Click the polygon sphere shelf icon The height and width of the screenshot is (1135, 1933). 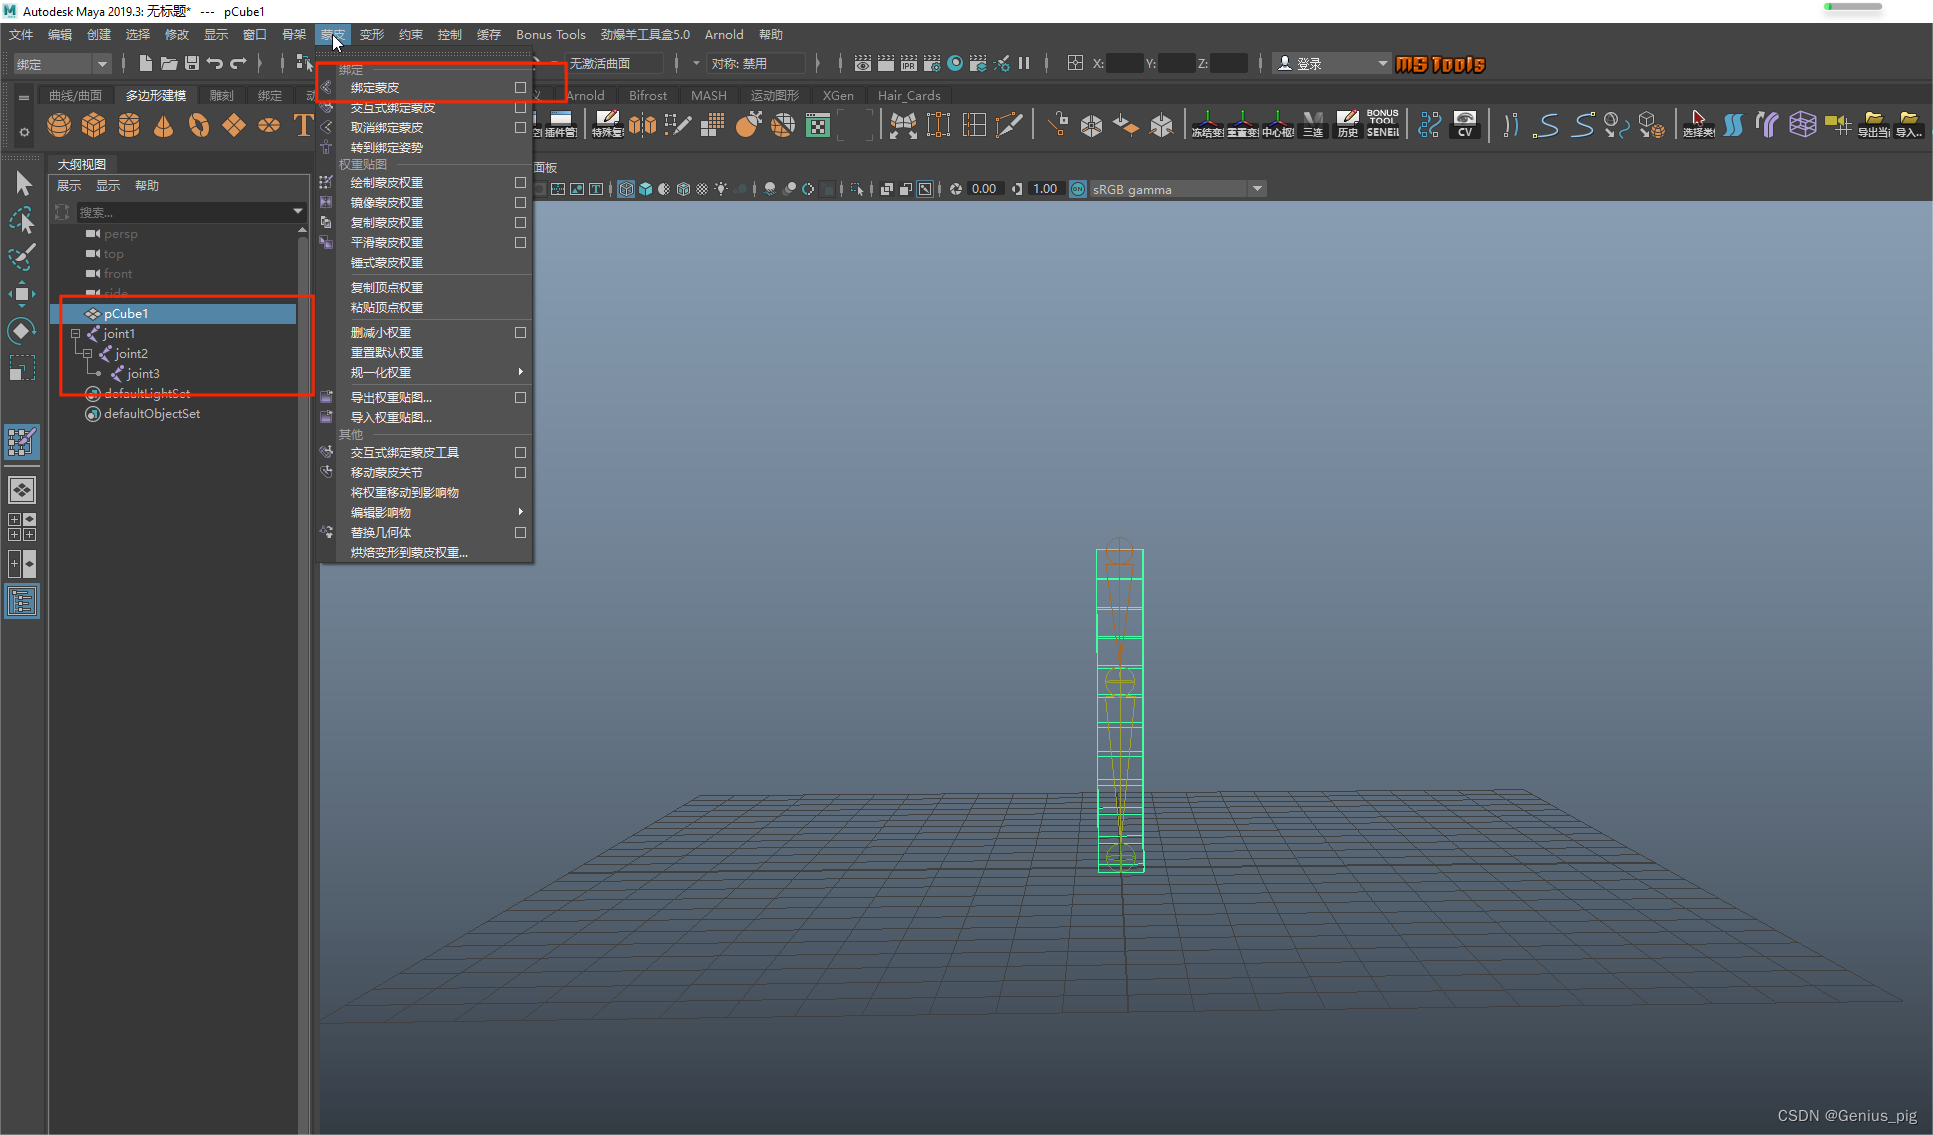(59, 125)
